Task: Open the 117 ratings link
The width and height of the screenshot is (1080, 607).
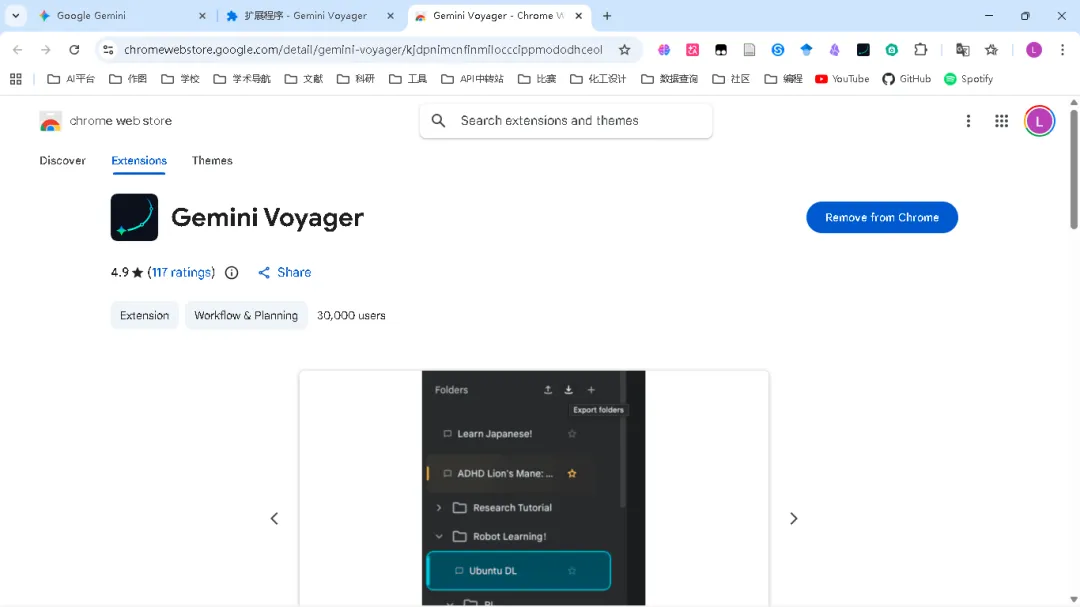Action: point(182,272)
